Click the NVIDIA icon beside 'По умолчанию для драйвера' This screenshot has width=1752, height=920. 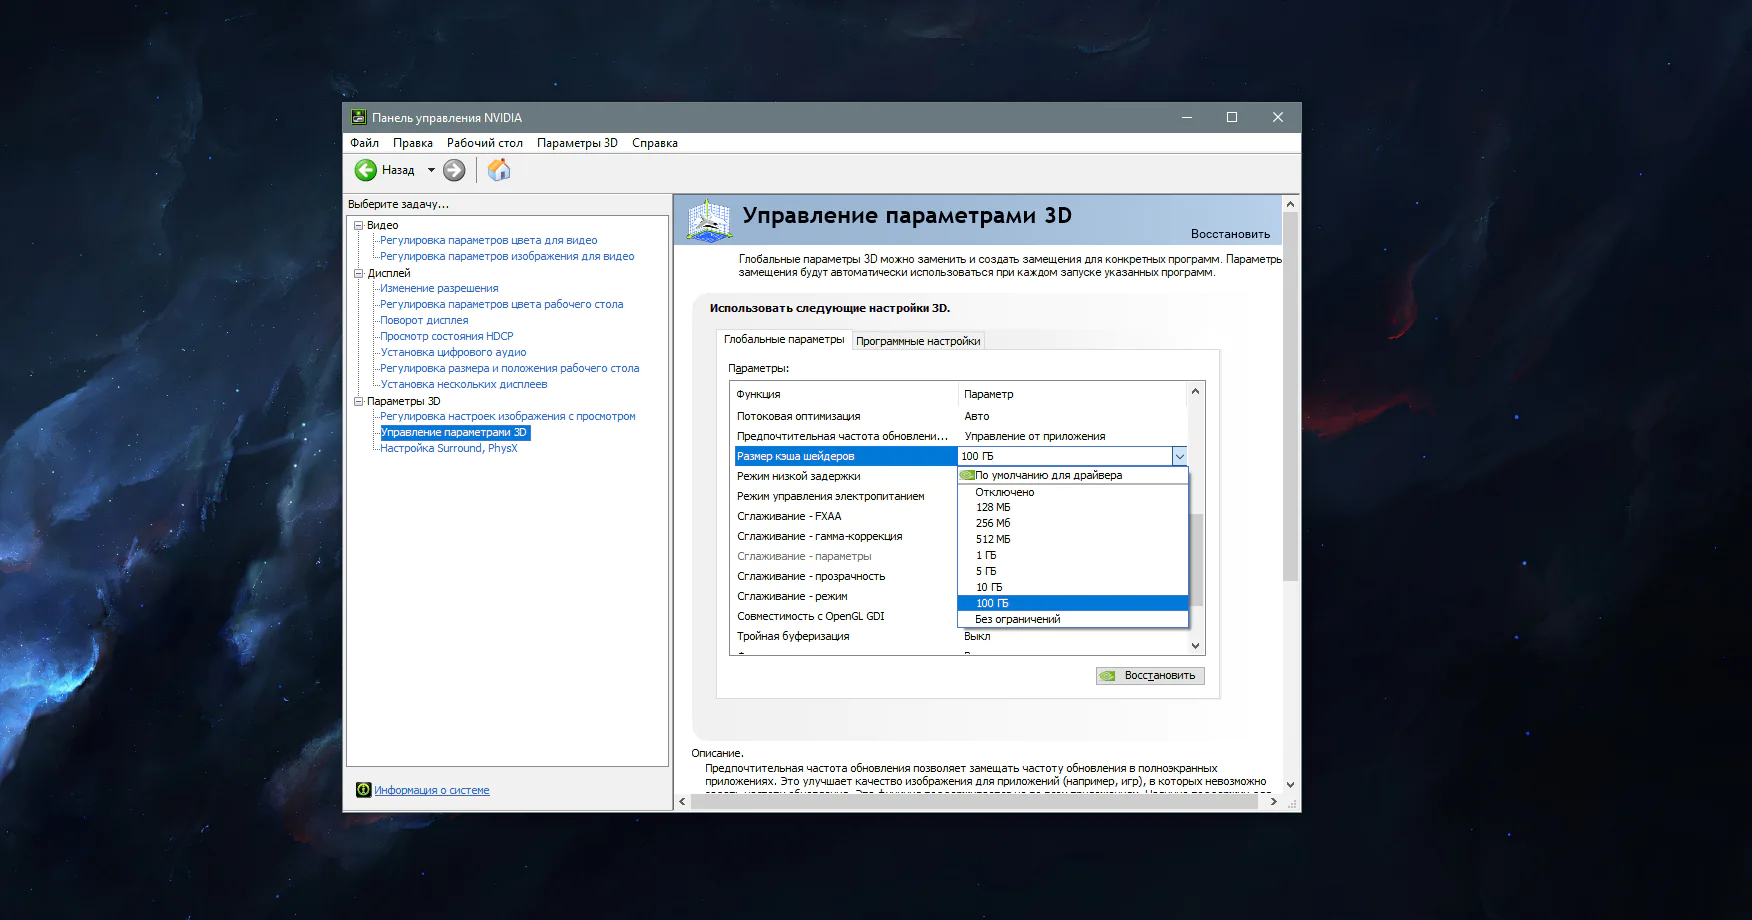(x=967, y=475)
